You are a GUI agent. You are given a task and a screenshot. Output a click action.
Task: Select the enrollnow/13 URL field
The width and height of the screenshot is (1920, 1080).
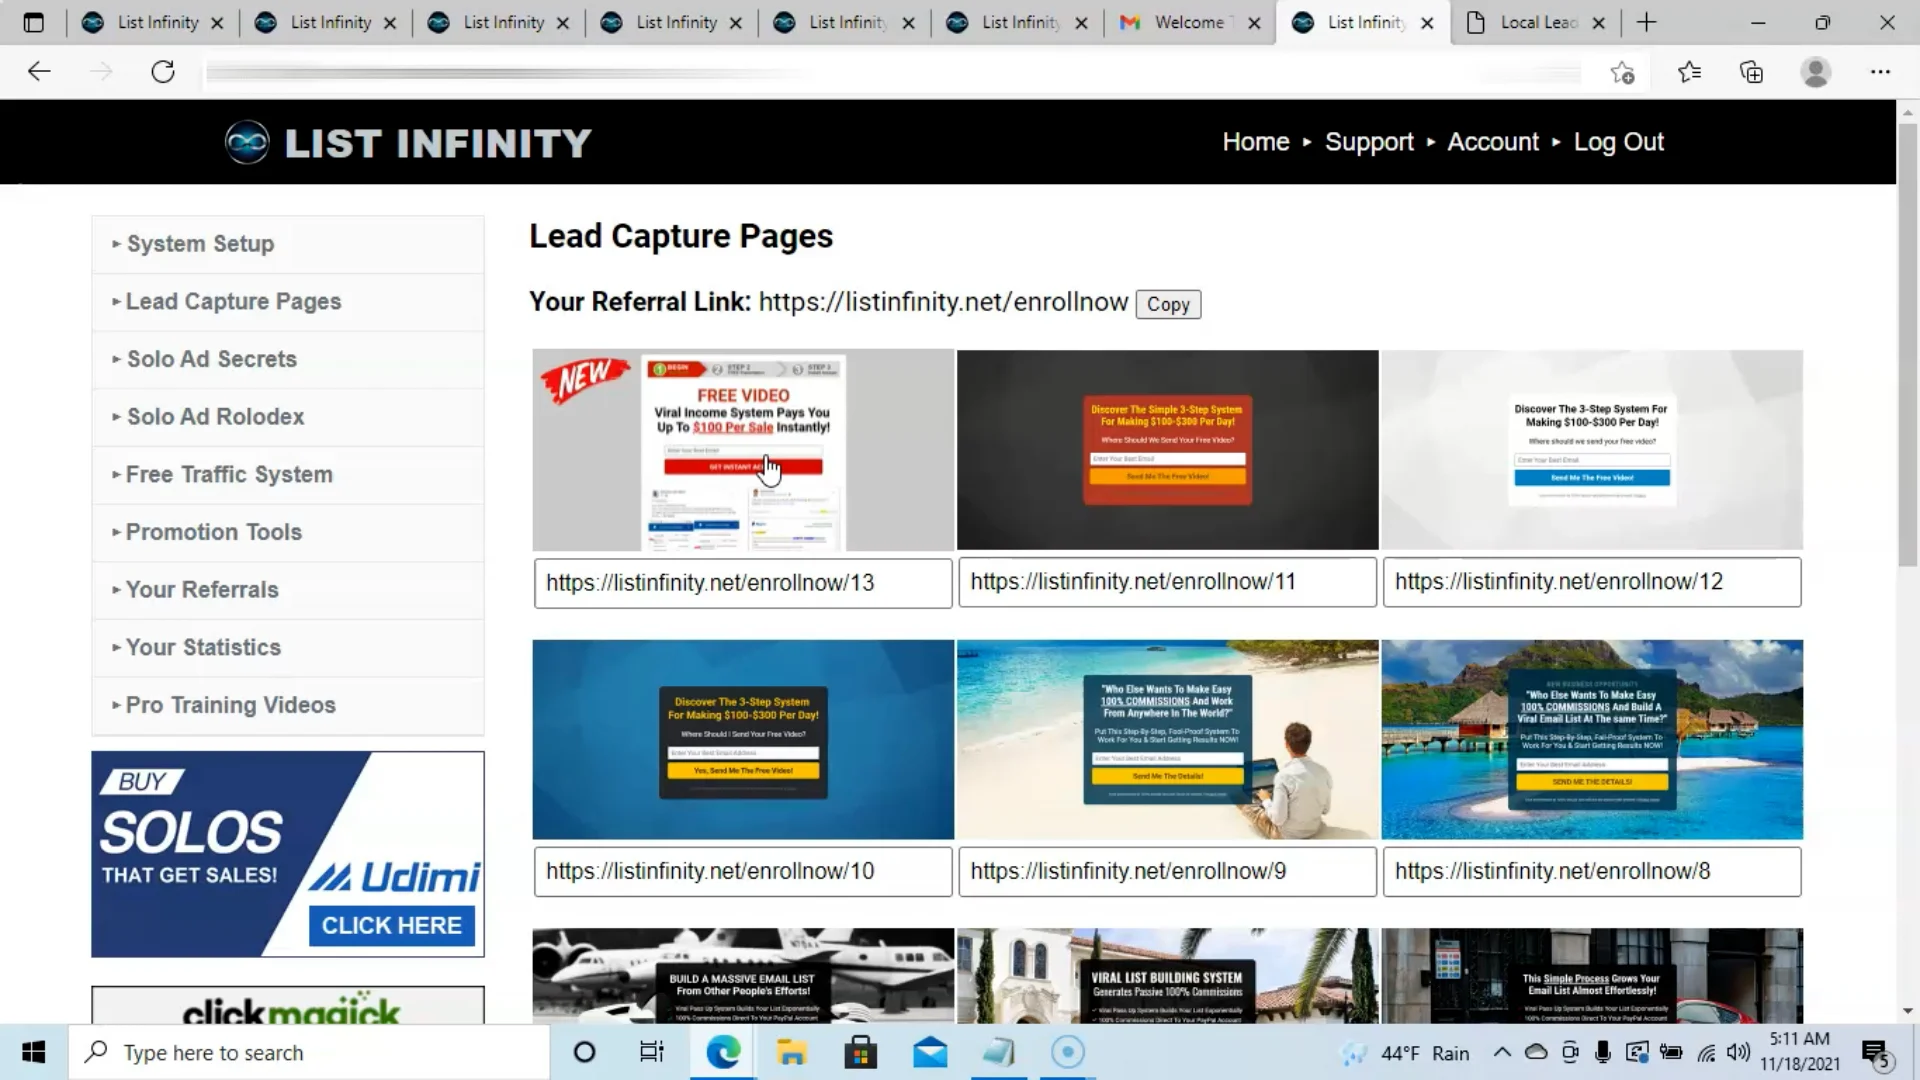(x=743, y=583)
